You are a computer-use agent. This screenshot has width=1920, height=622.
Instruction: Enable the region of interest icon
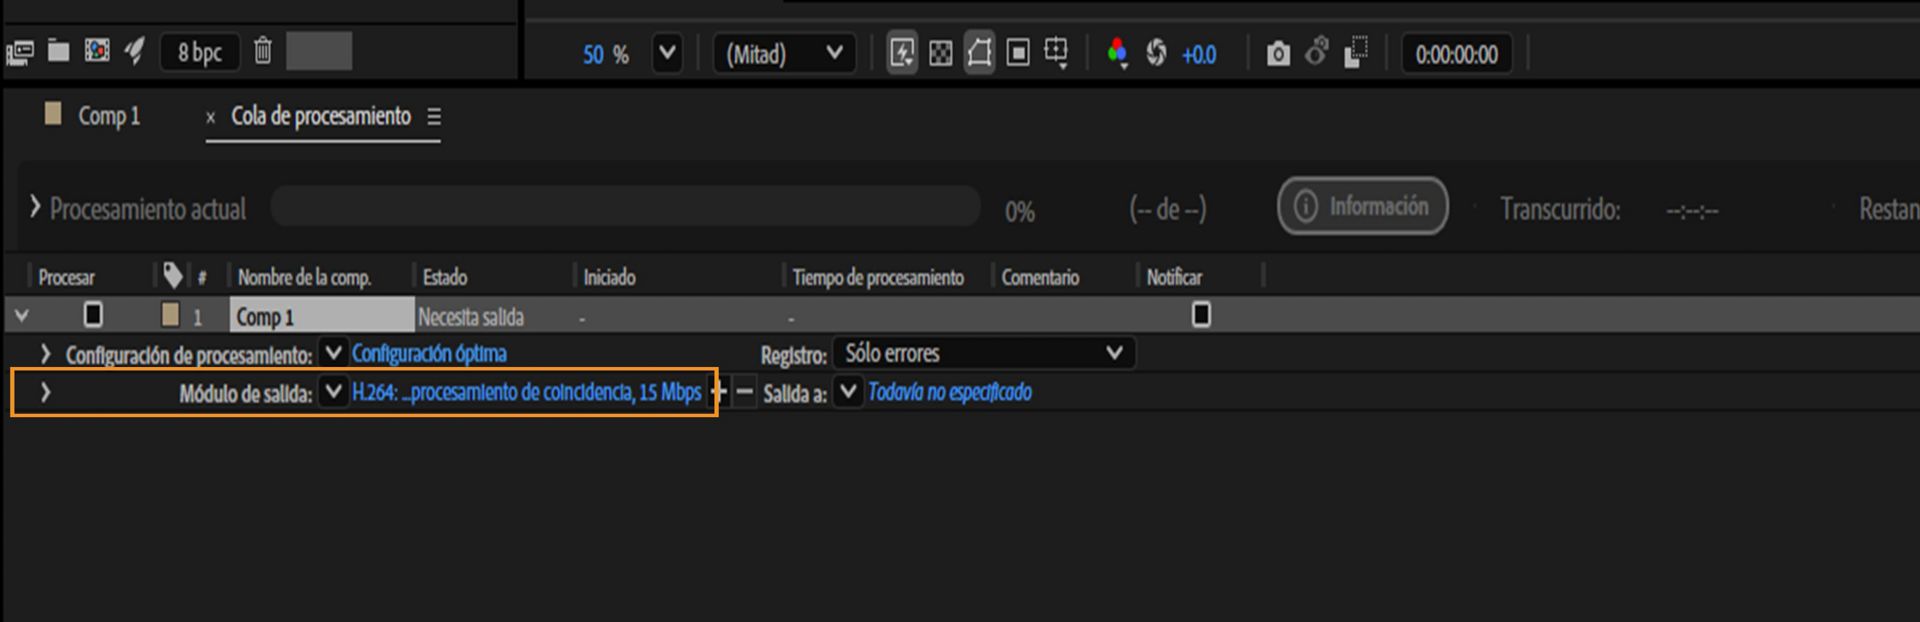coord(1018,53)
